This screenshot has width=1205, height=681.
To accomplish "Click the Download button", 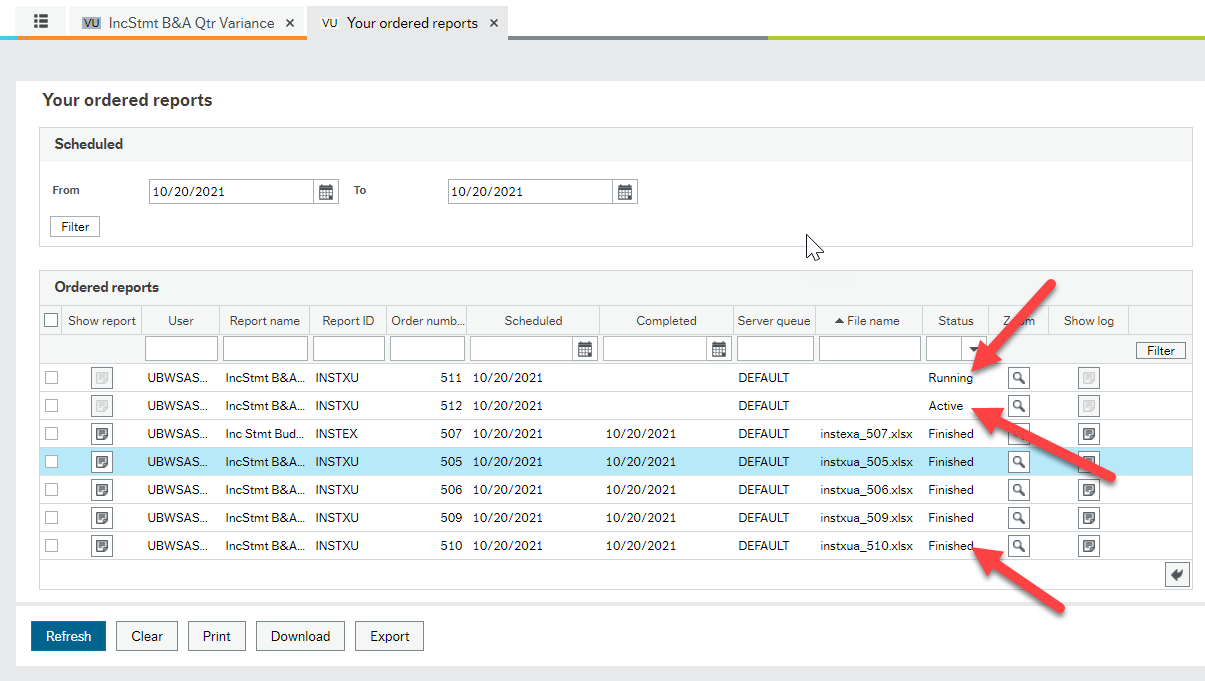I will coord(300,635).
